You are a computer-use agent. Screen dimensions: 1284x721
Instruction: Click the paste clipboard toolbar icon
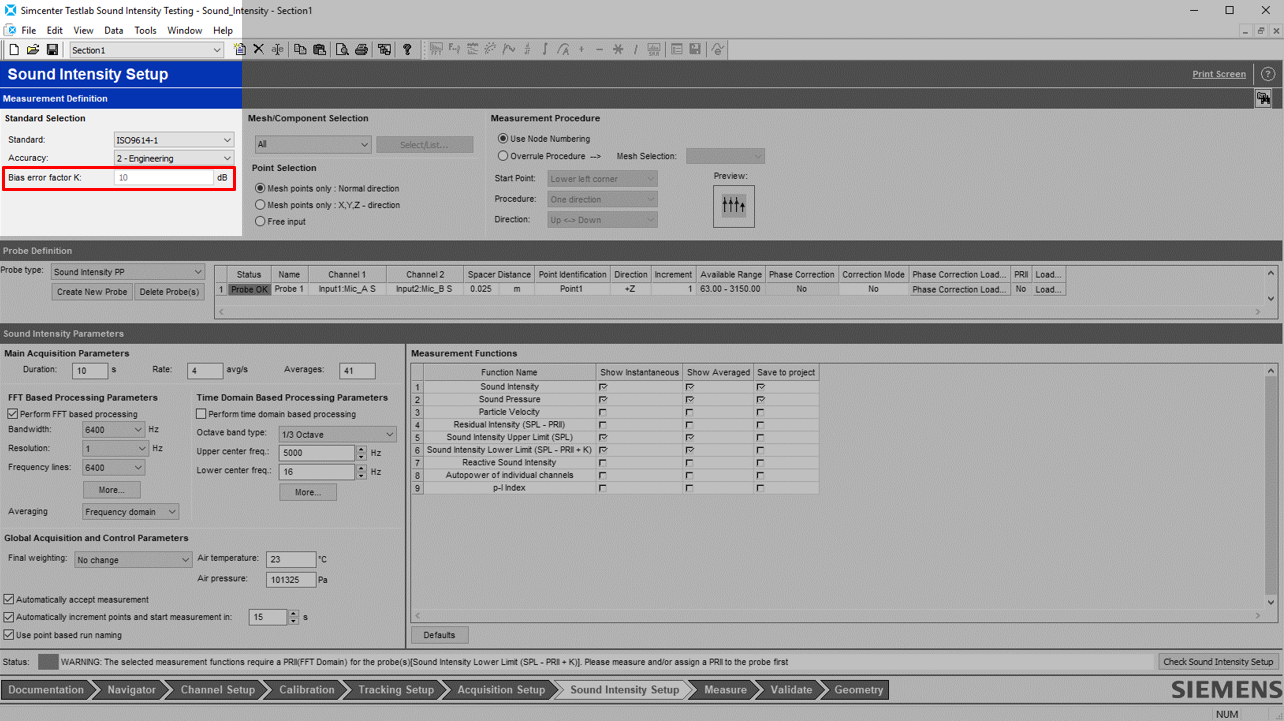coord(320,49)
